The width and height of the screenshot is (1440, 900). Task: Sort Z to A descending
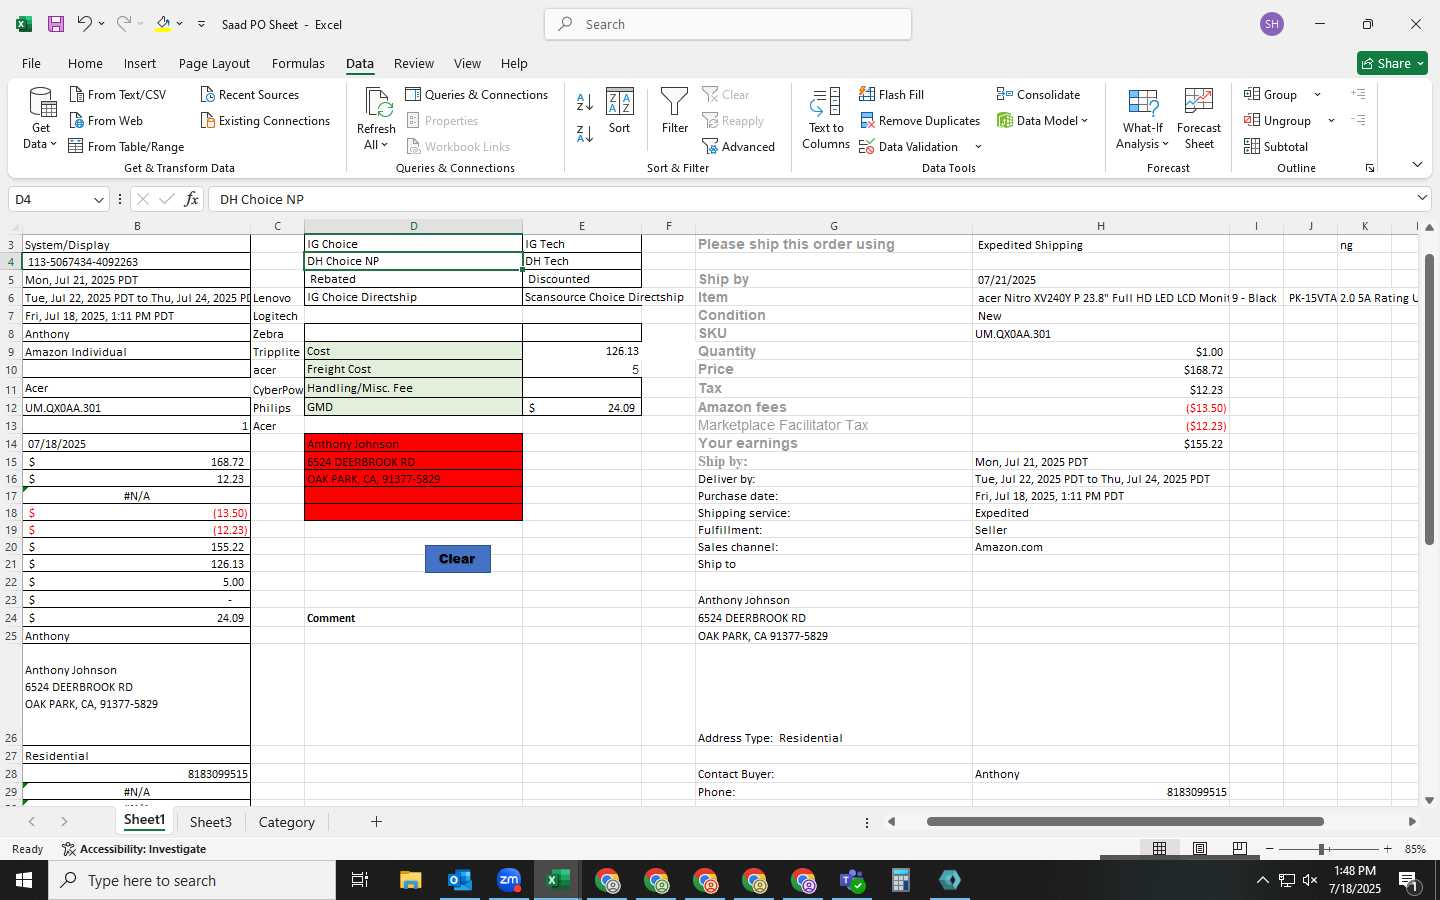click(585, 133)
